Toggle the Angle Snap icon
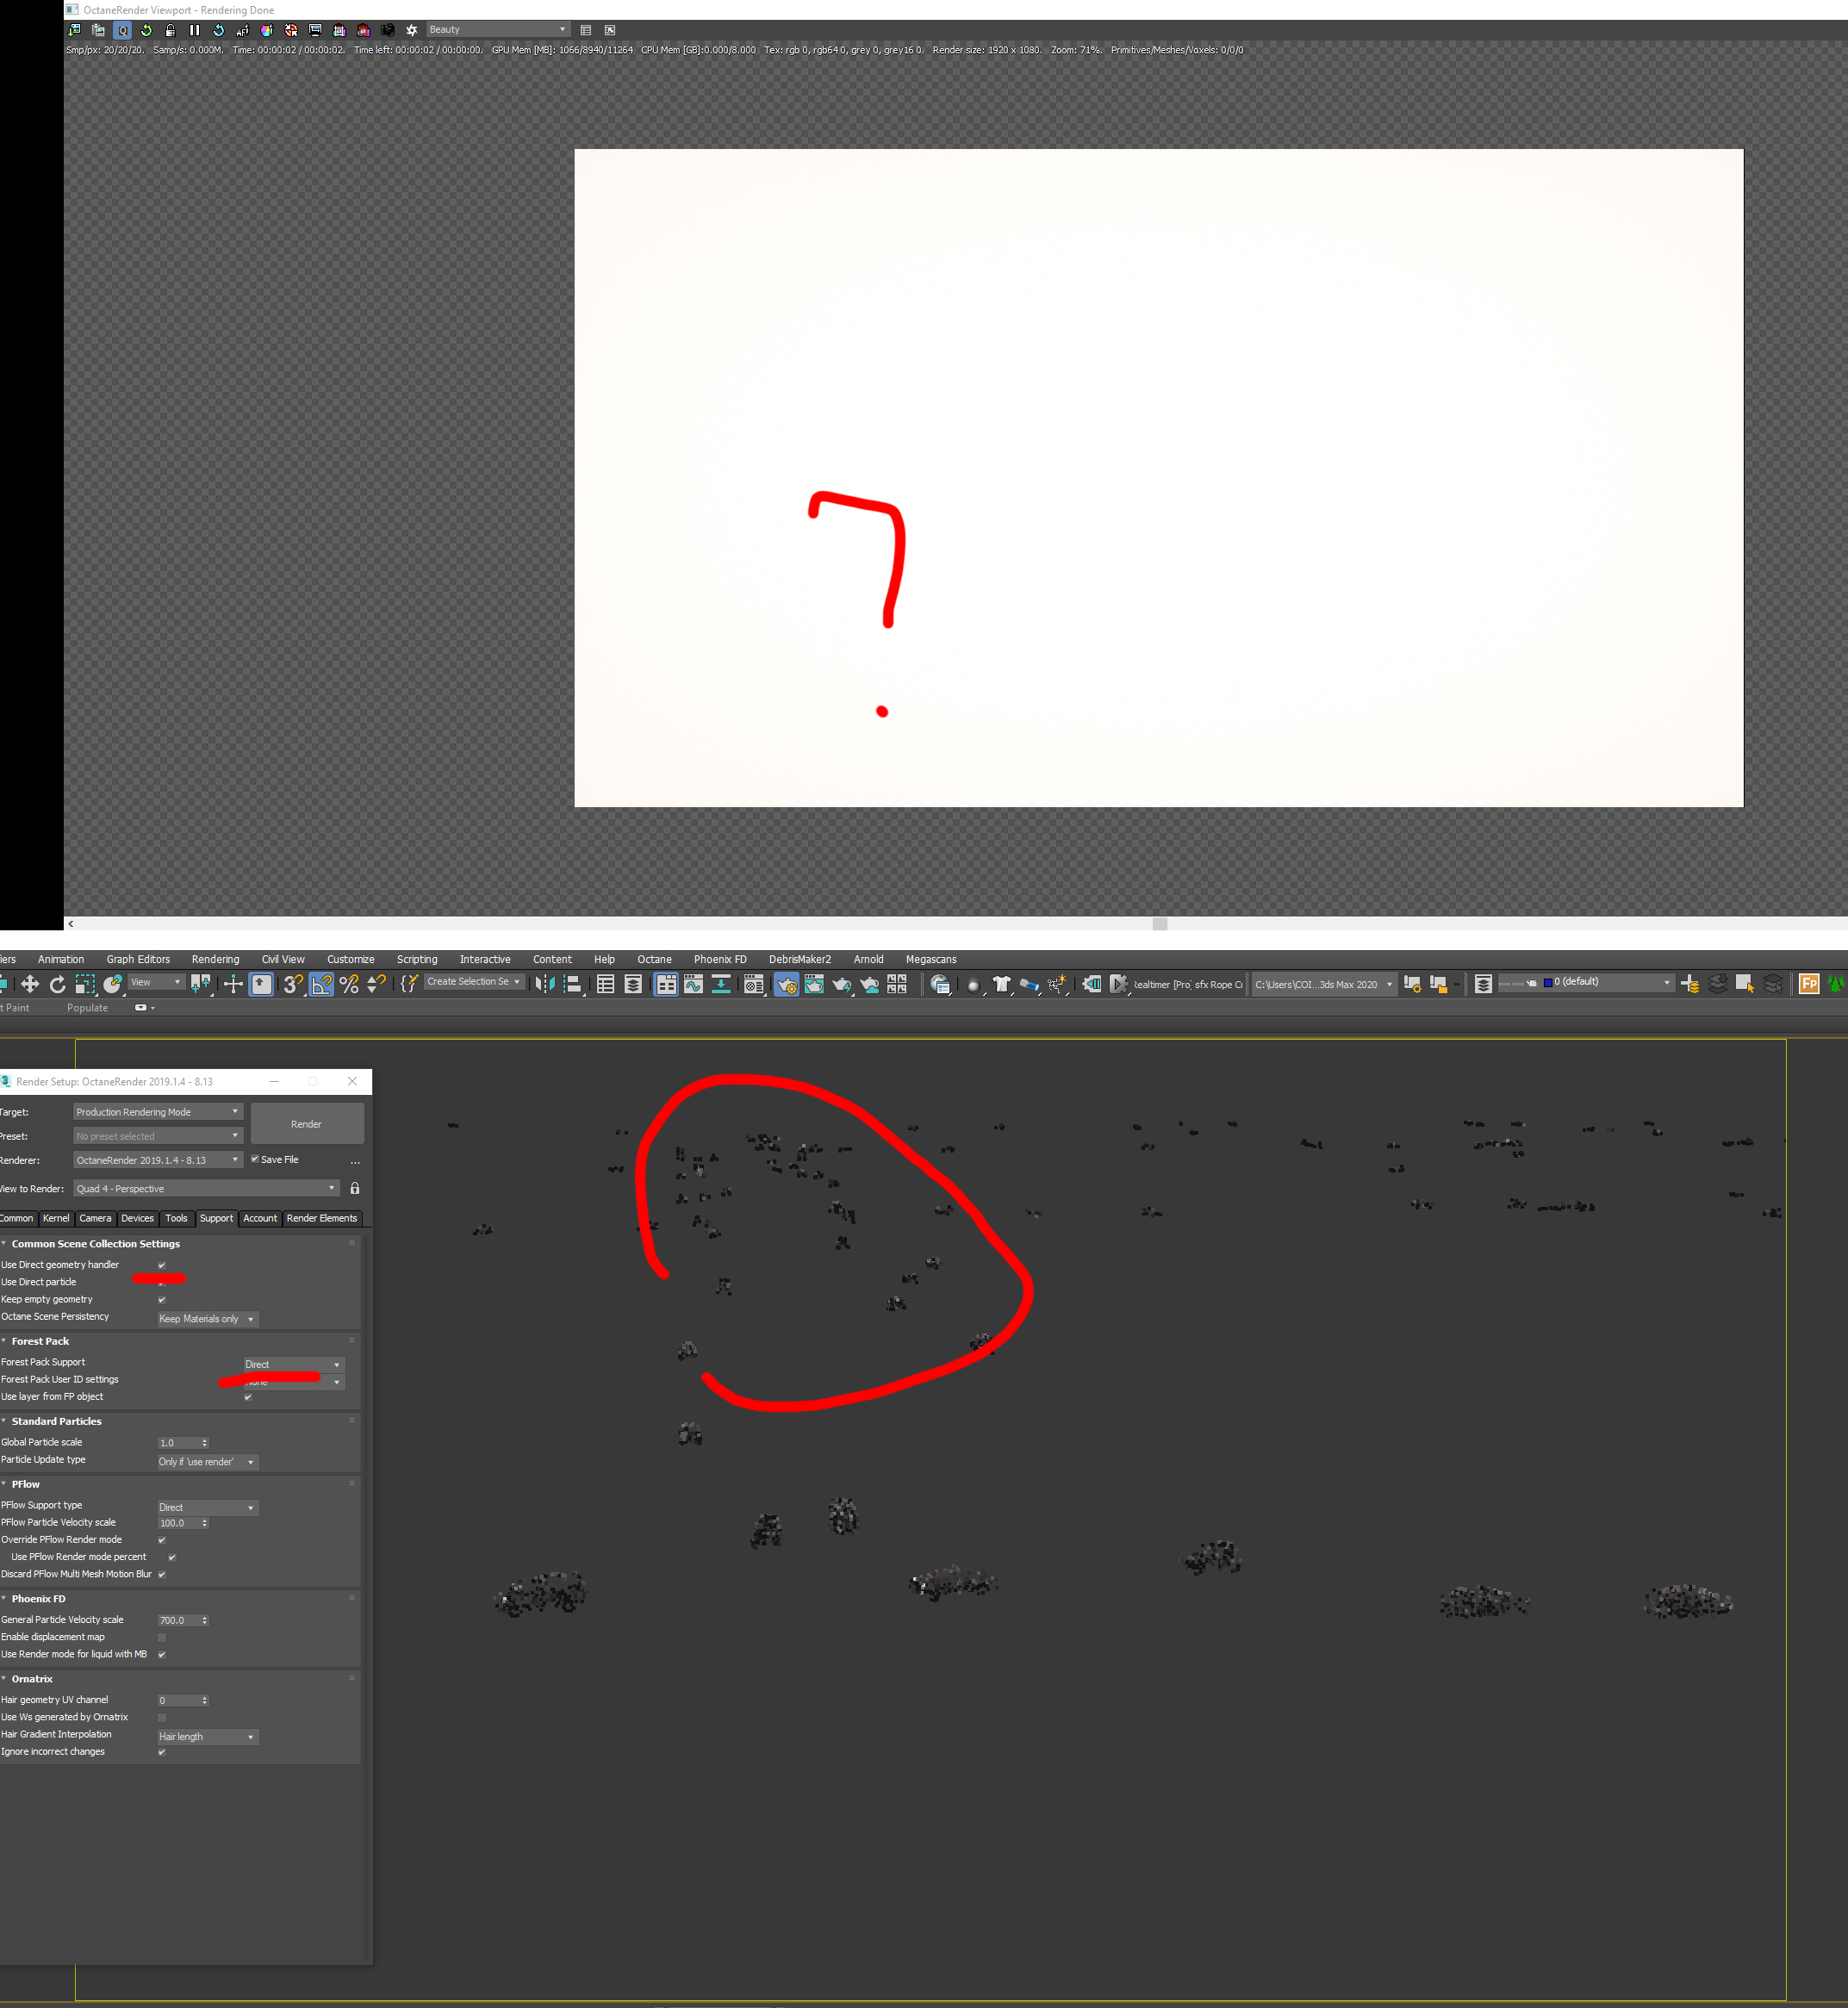 (x=321, y=984)
